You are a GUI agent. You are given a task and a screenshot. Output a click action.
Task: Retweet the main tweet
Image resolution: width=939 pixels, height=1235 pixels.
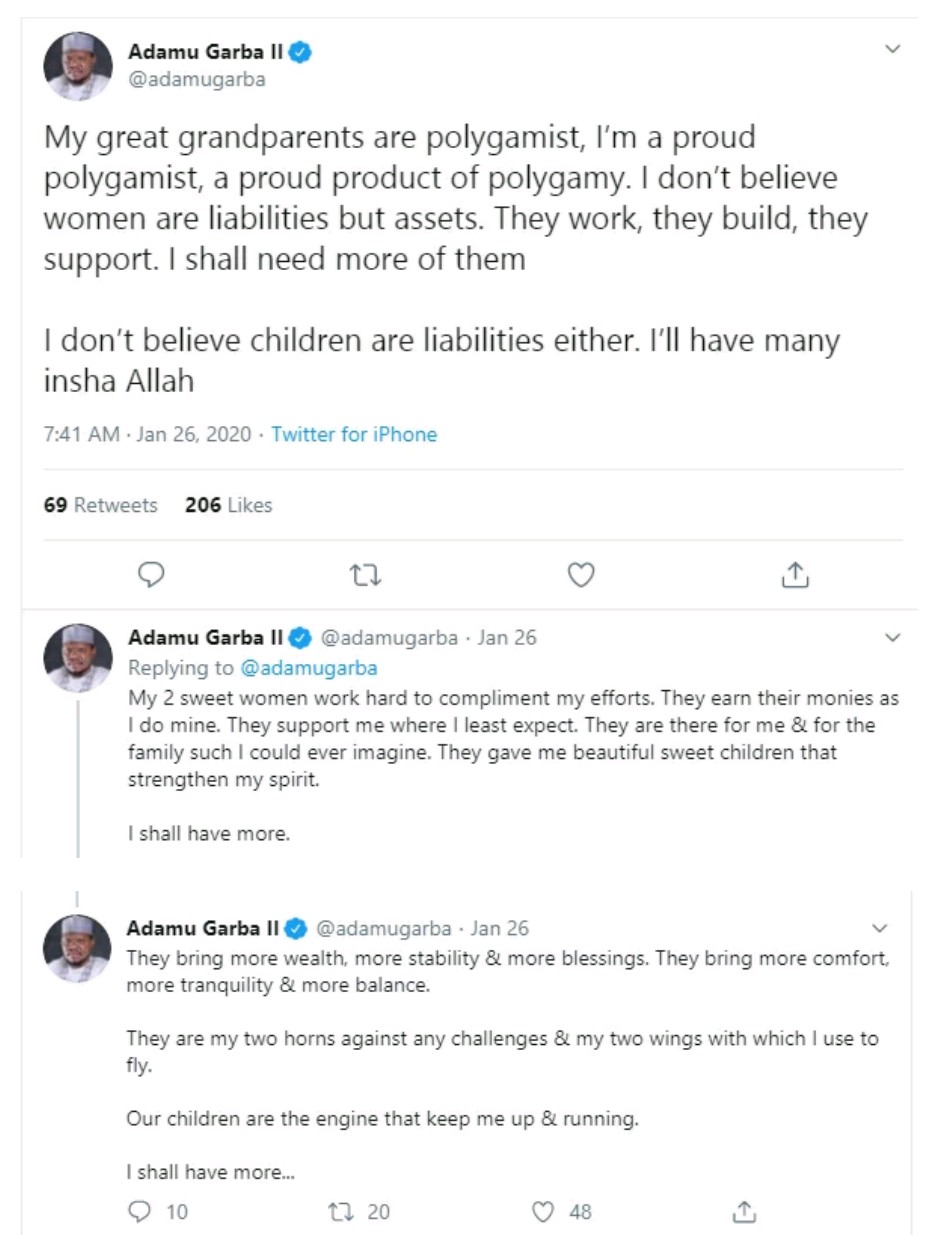click(365, 574)
